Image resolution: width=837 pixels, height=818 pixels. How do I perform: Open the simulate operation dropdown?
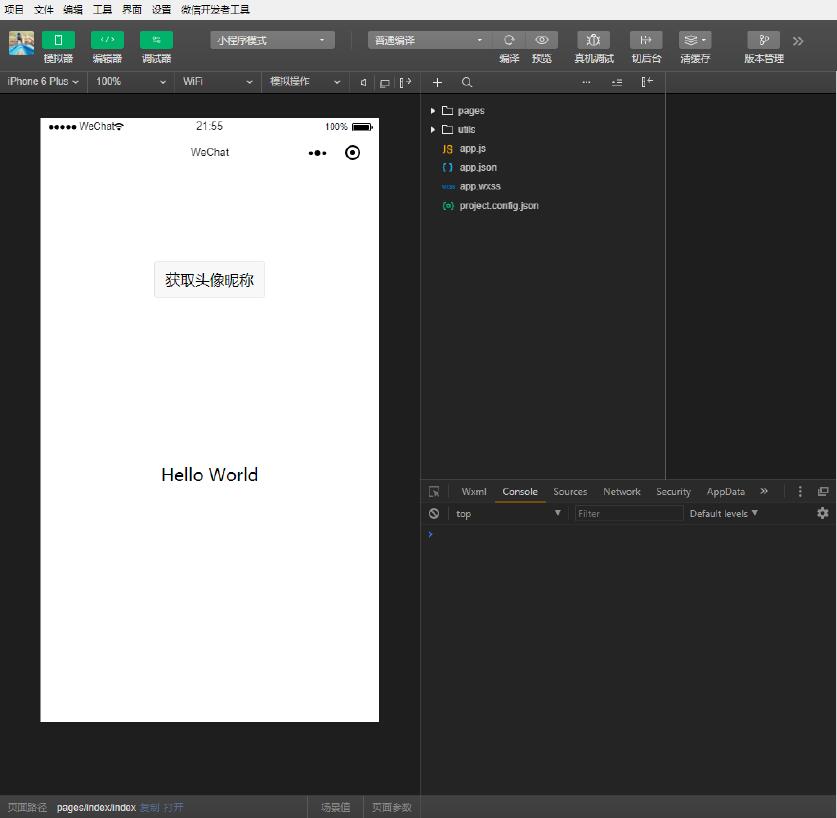[305, 82]
